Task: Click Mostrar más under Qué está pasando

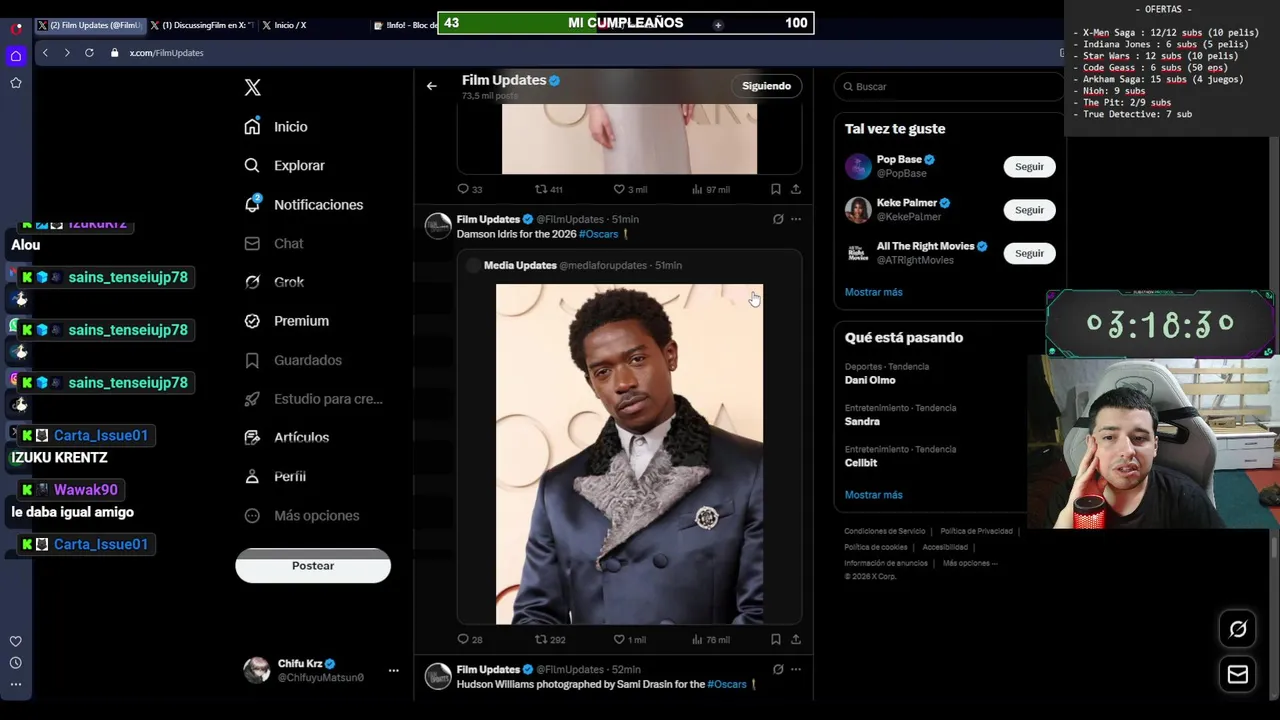Action: [x=873, y=495]
